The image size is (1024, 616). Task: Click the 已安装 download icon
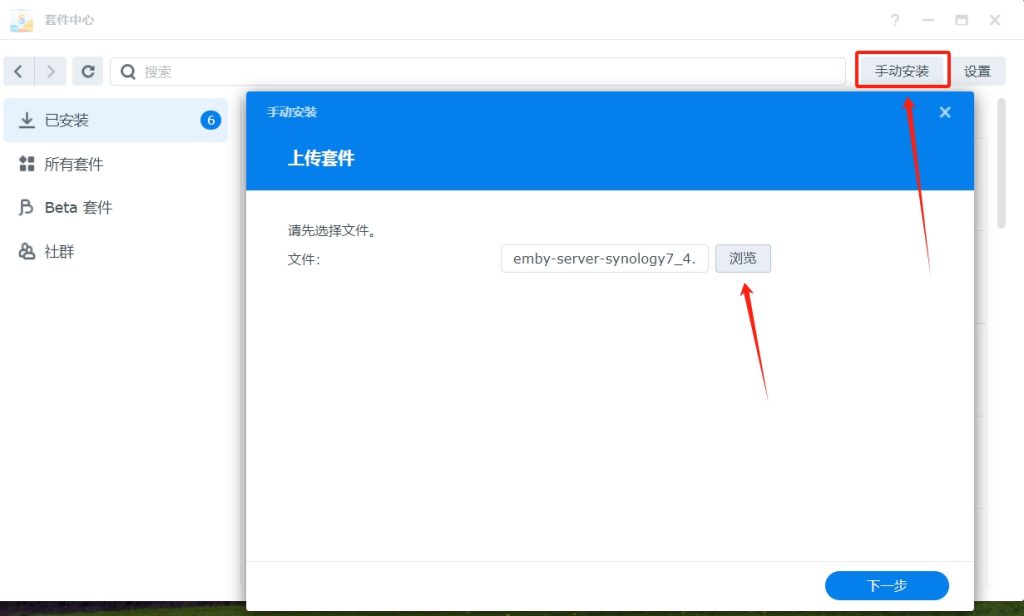tap(27, 120)
